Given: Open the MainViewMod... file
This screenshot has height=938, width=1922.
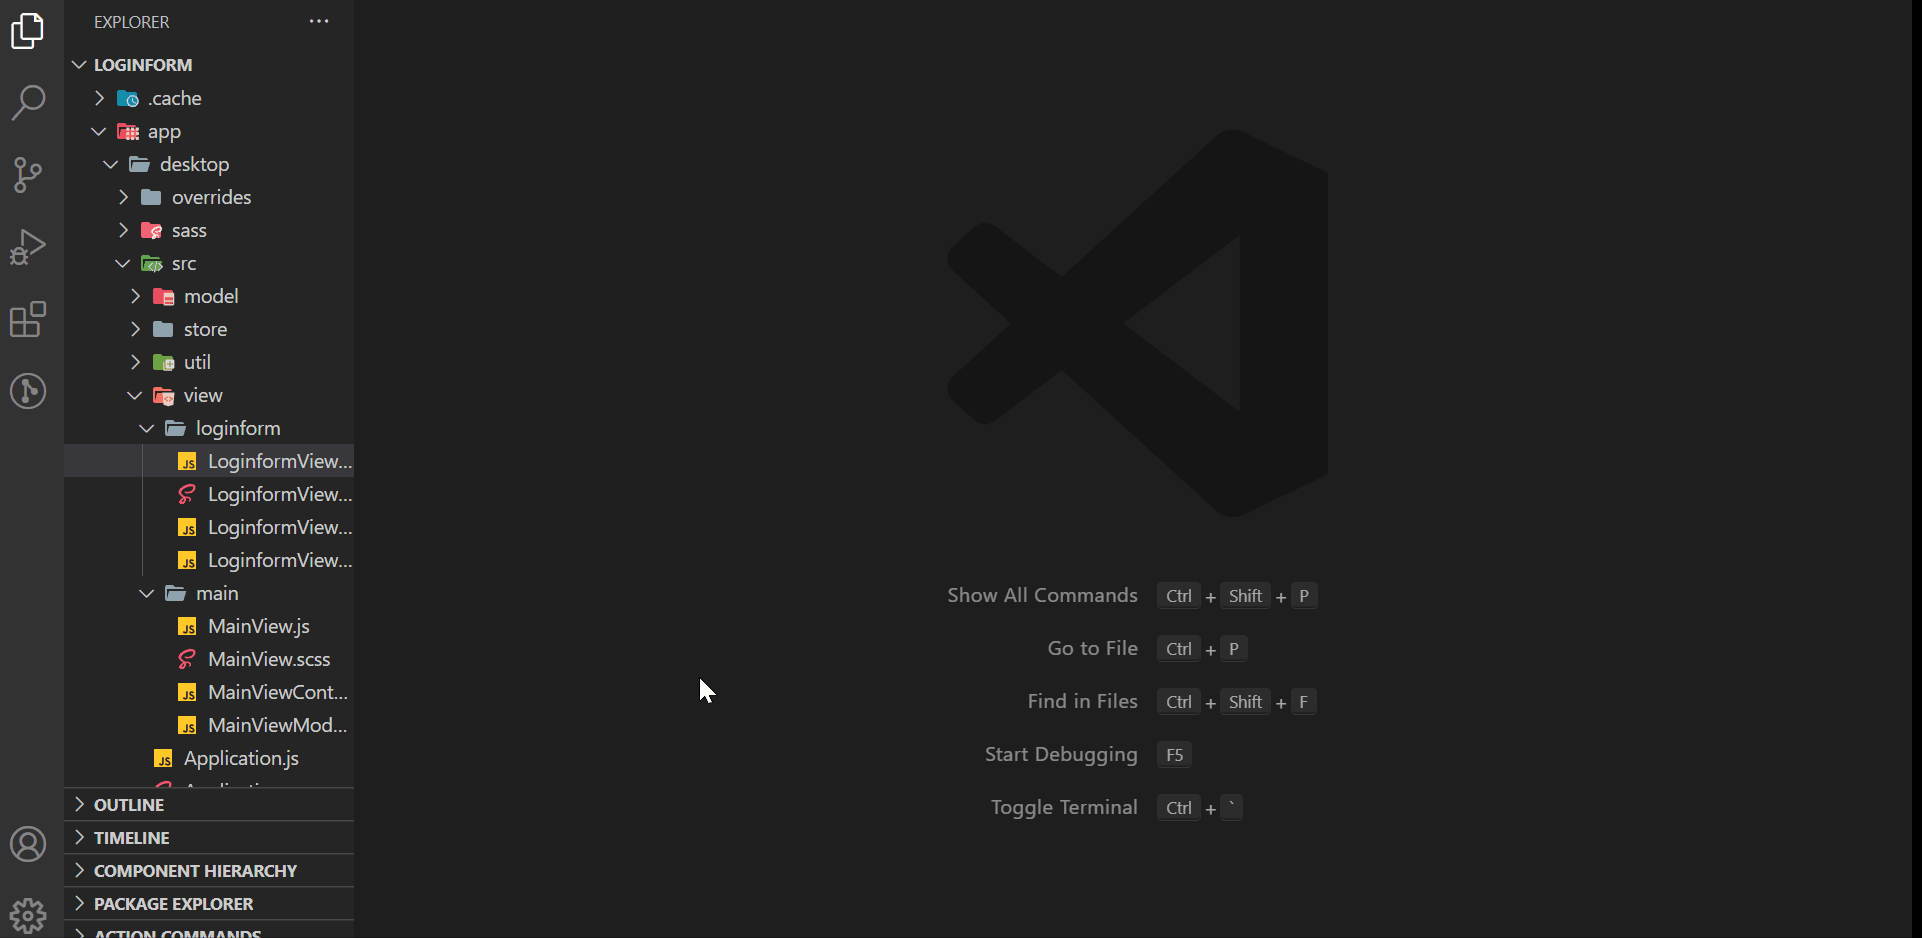Looking at the screenshot, I should click(x=209, y=725).
